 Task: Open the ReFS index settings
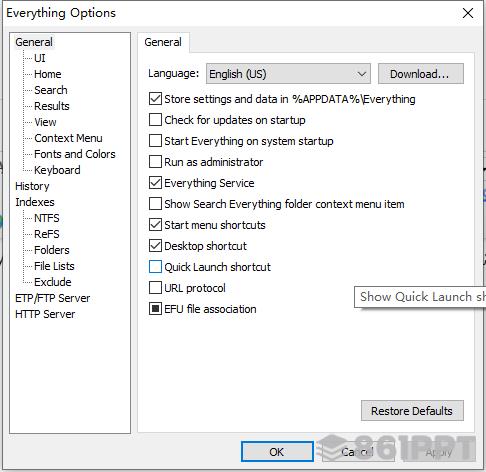click(47, 234)
